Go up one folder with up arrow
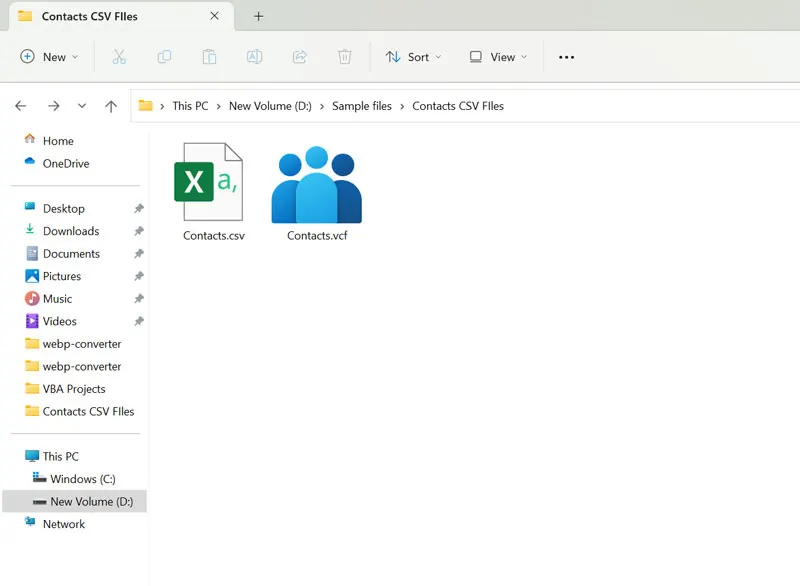The width and height of the screenshot is (800, 586). tap(111, 106)
